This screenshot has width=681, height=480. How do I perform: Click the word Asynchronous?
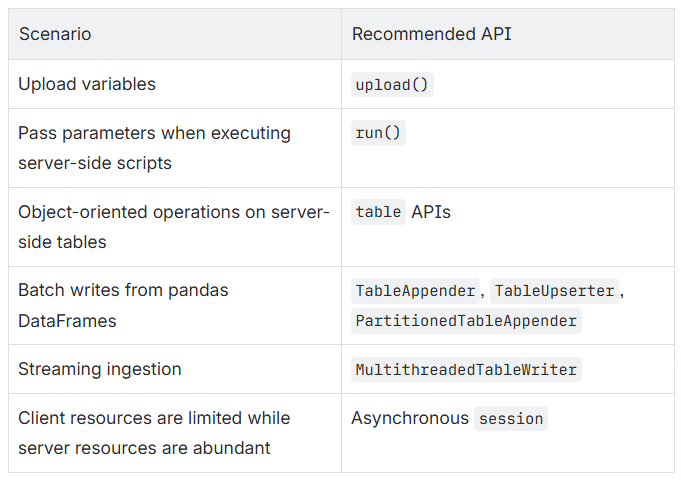[x=410, y=418]
